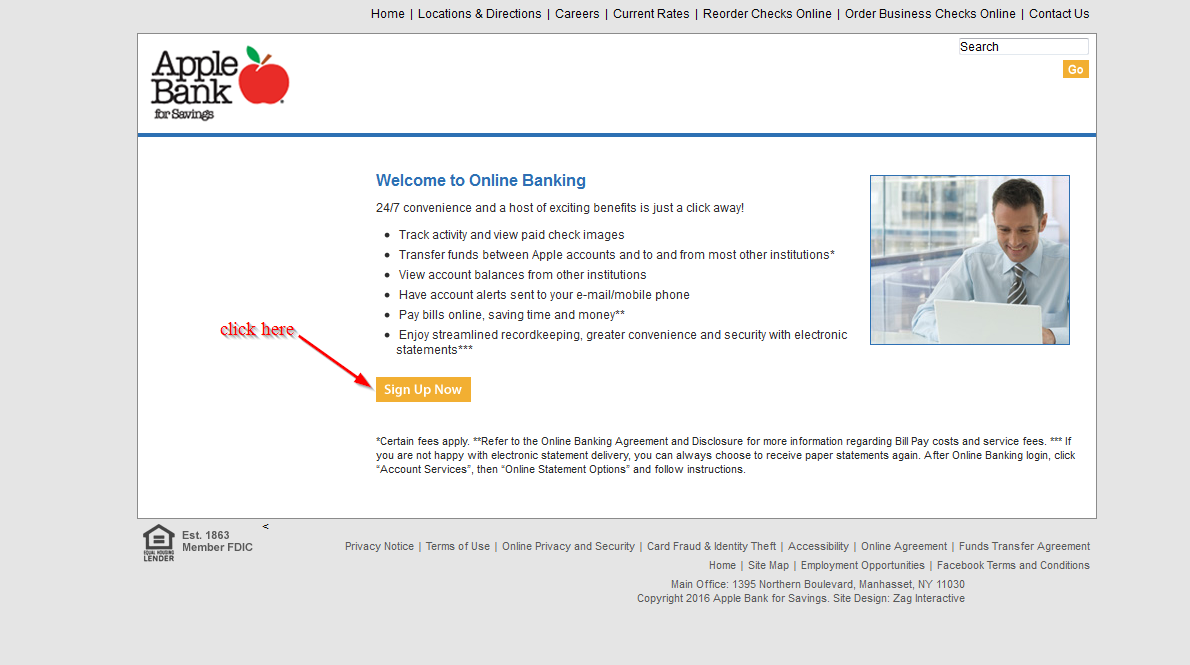The image size is (1190, 665).
Task: Click 'Member FDIC' text in footer
Action: pyautogui.click(x=217, y=547)
